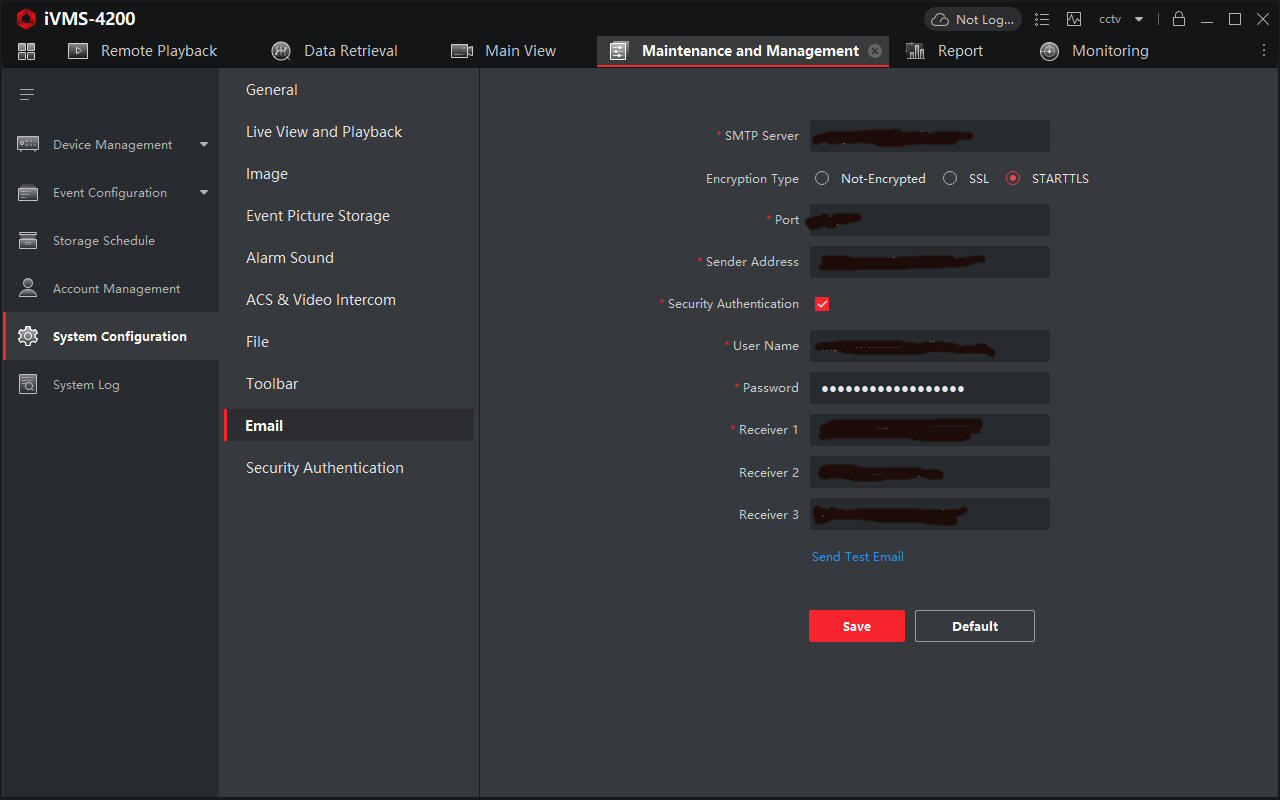Click the Storage Schedule icon
Screen dimensions: 1280x800
point(28,240)
